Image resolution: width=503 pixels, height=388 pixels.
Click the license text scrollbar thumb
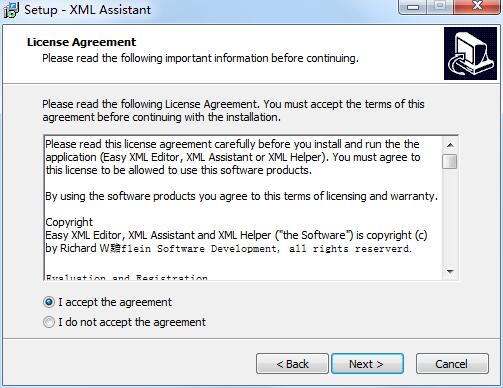[450, 162]
